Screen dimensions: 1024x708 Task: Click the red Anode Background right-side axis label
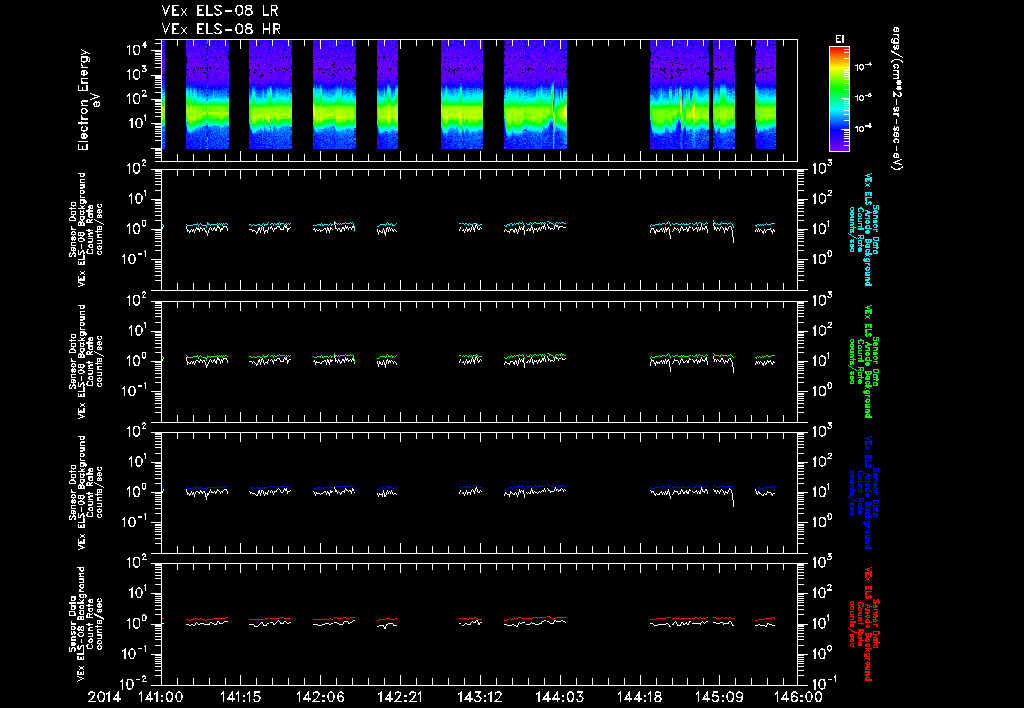[x=863, y=624]
